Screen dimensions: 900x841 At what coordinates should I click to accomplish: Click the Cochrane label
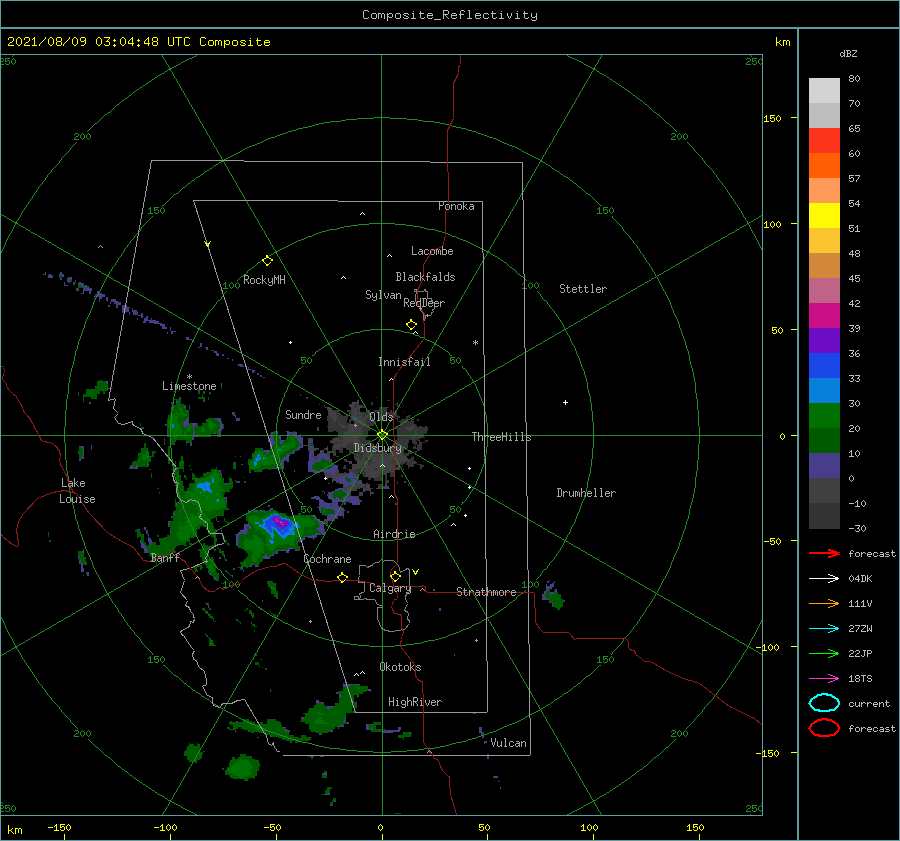327,559
